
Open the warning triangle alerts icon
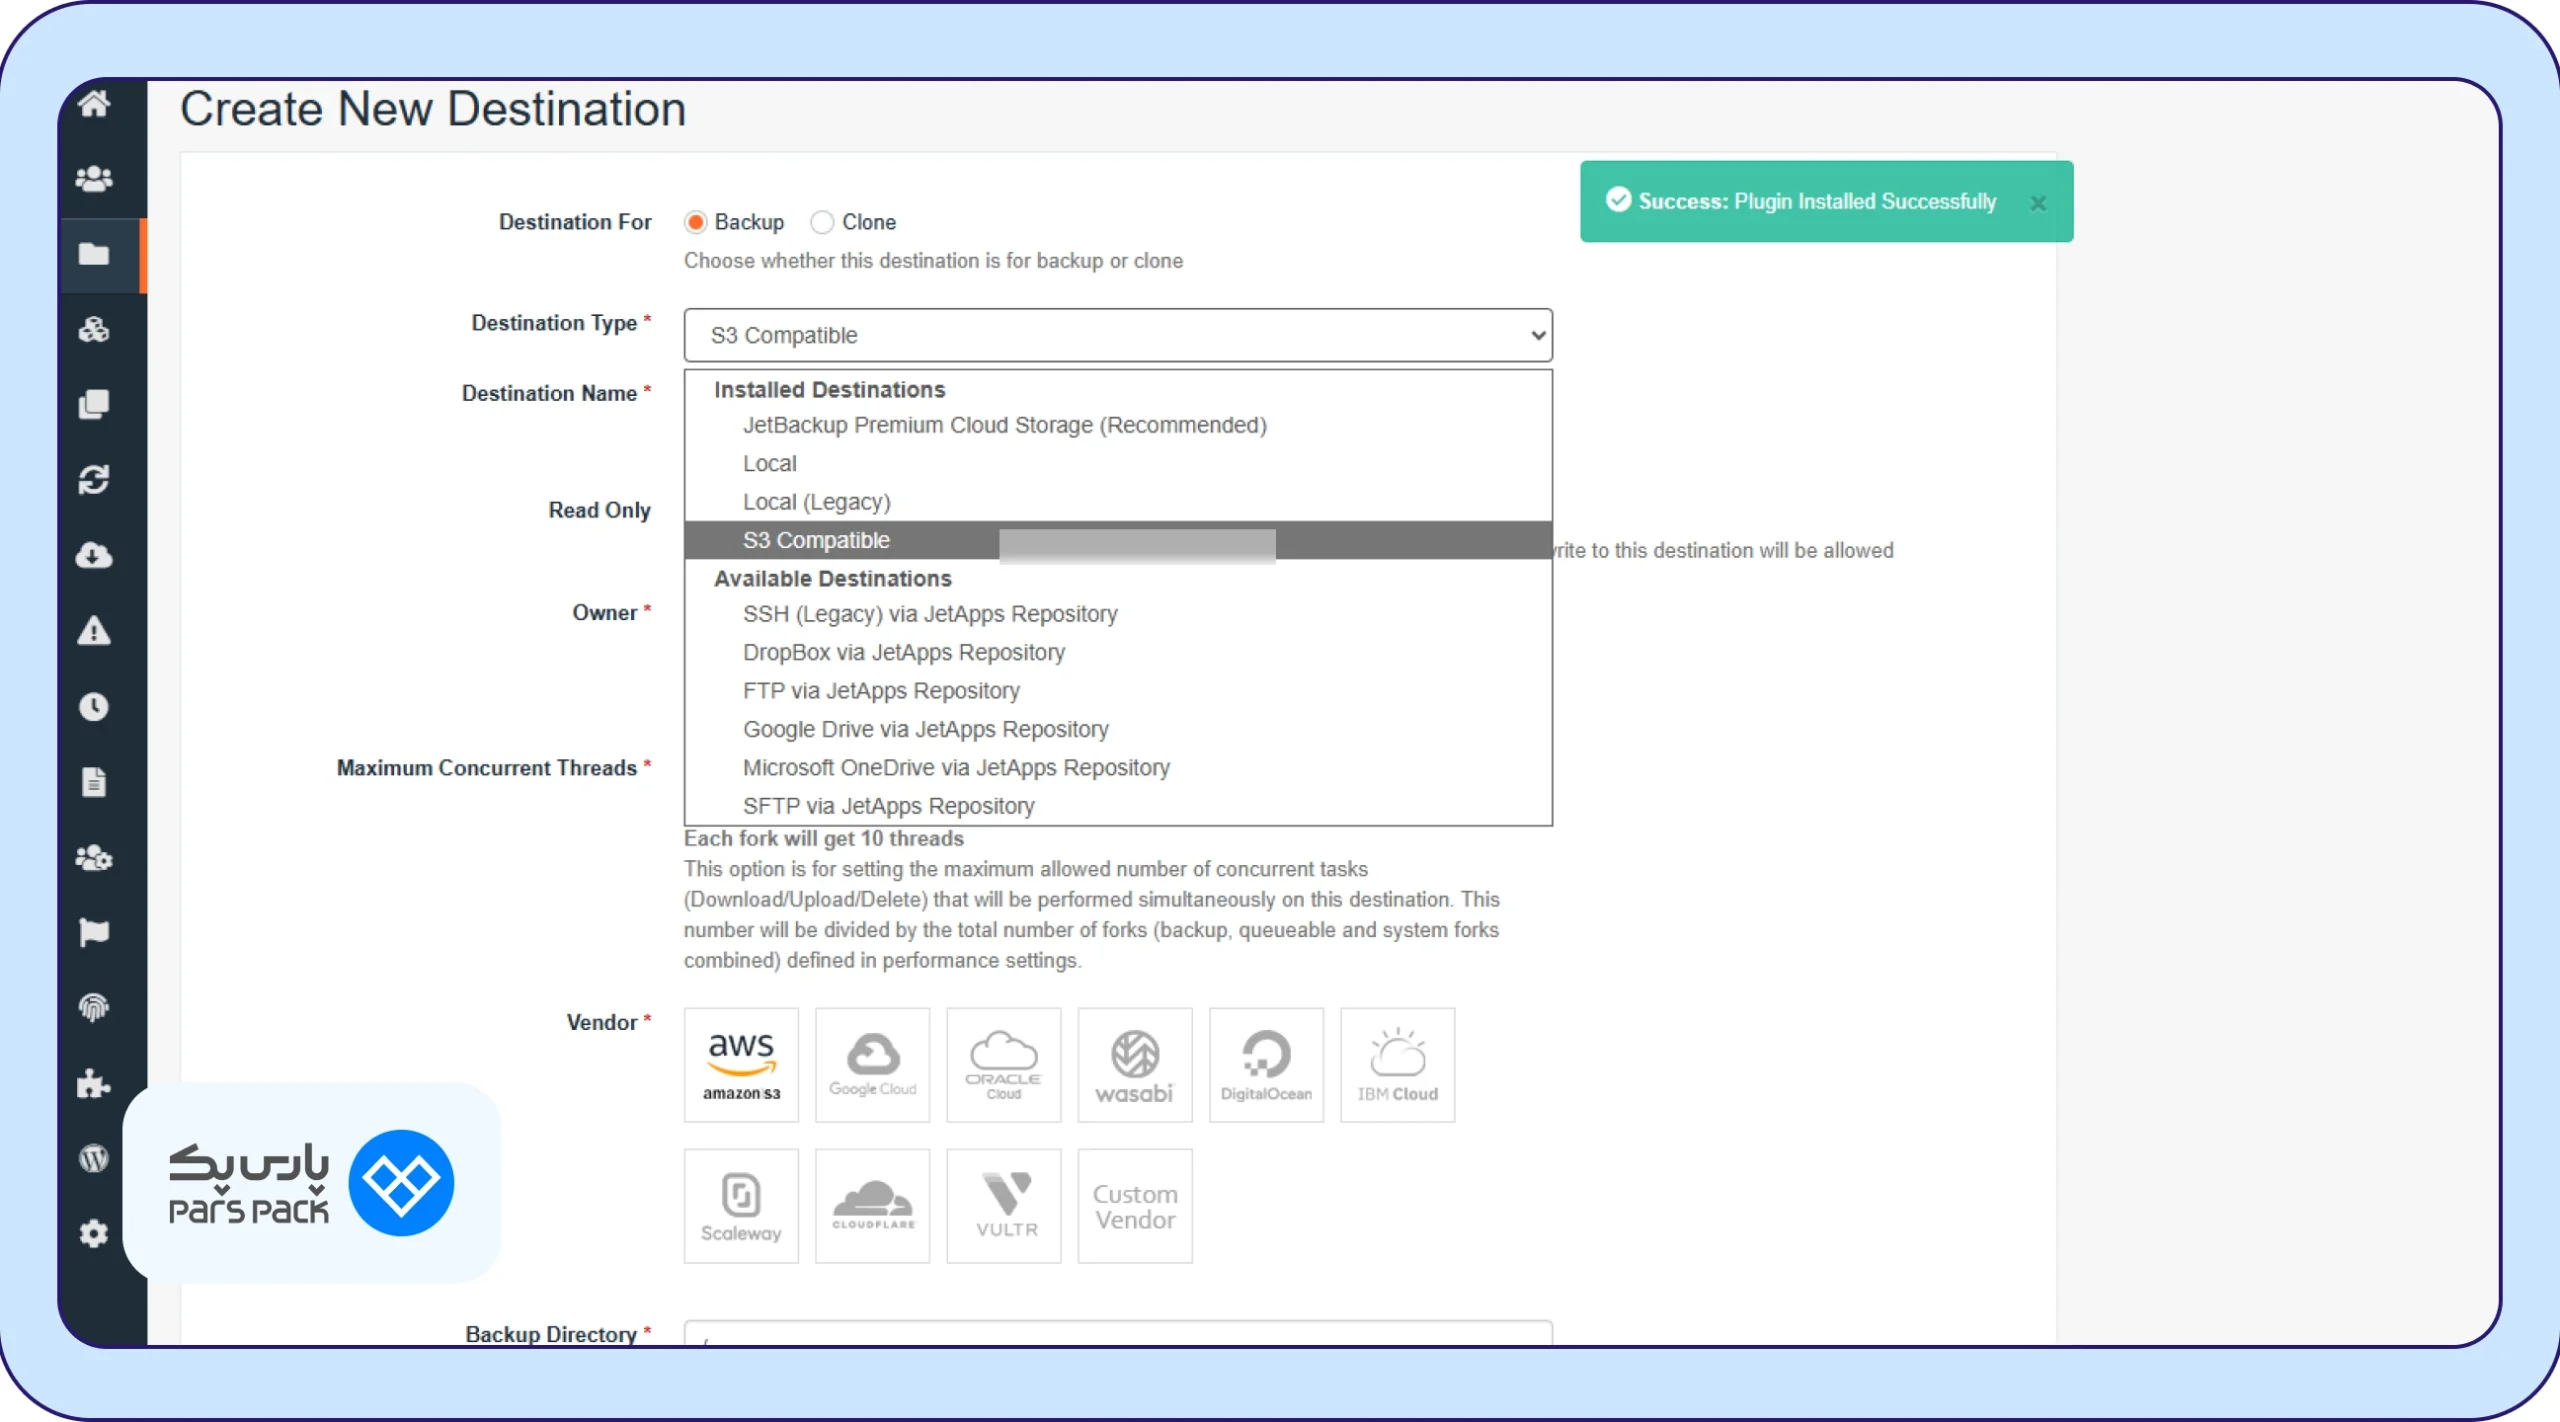pos(94,631)
